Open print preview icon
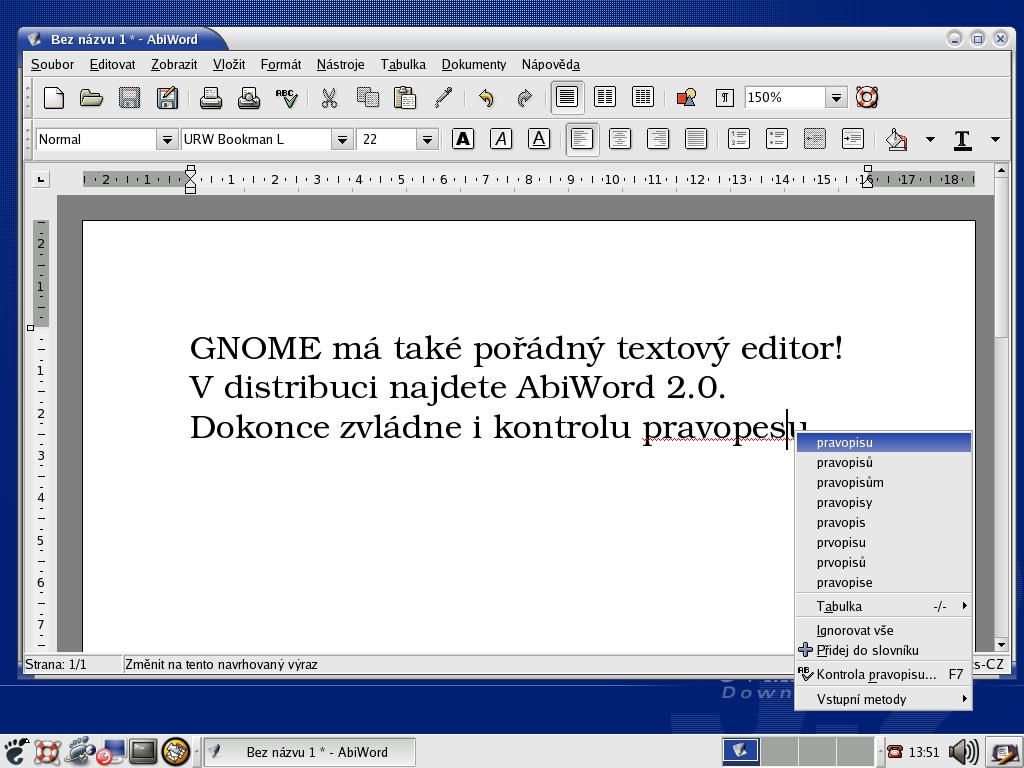Image resolution: width=1024 pixels, height=768 pixels. [x=249, y=98]
